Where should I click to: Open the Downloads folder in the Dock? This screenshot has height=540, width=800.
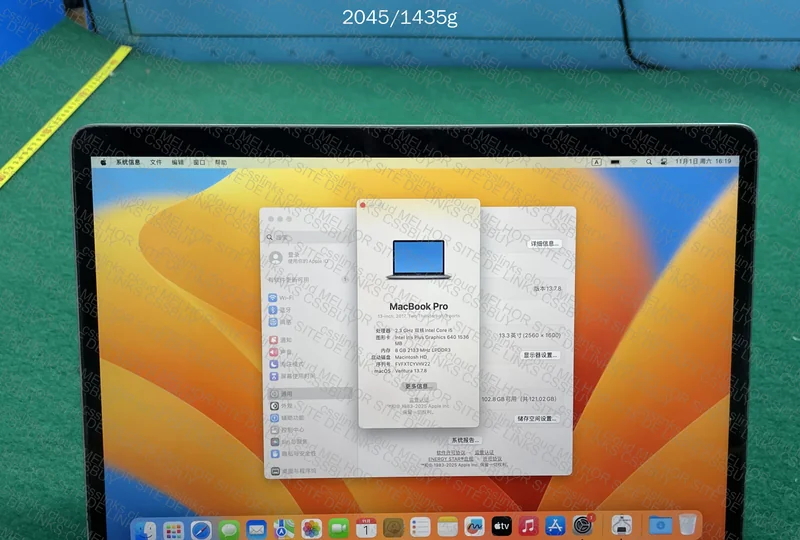tap(660, 524)
